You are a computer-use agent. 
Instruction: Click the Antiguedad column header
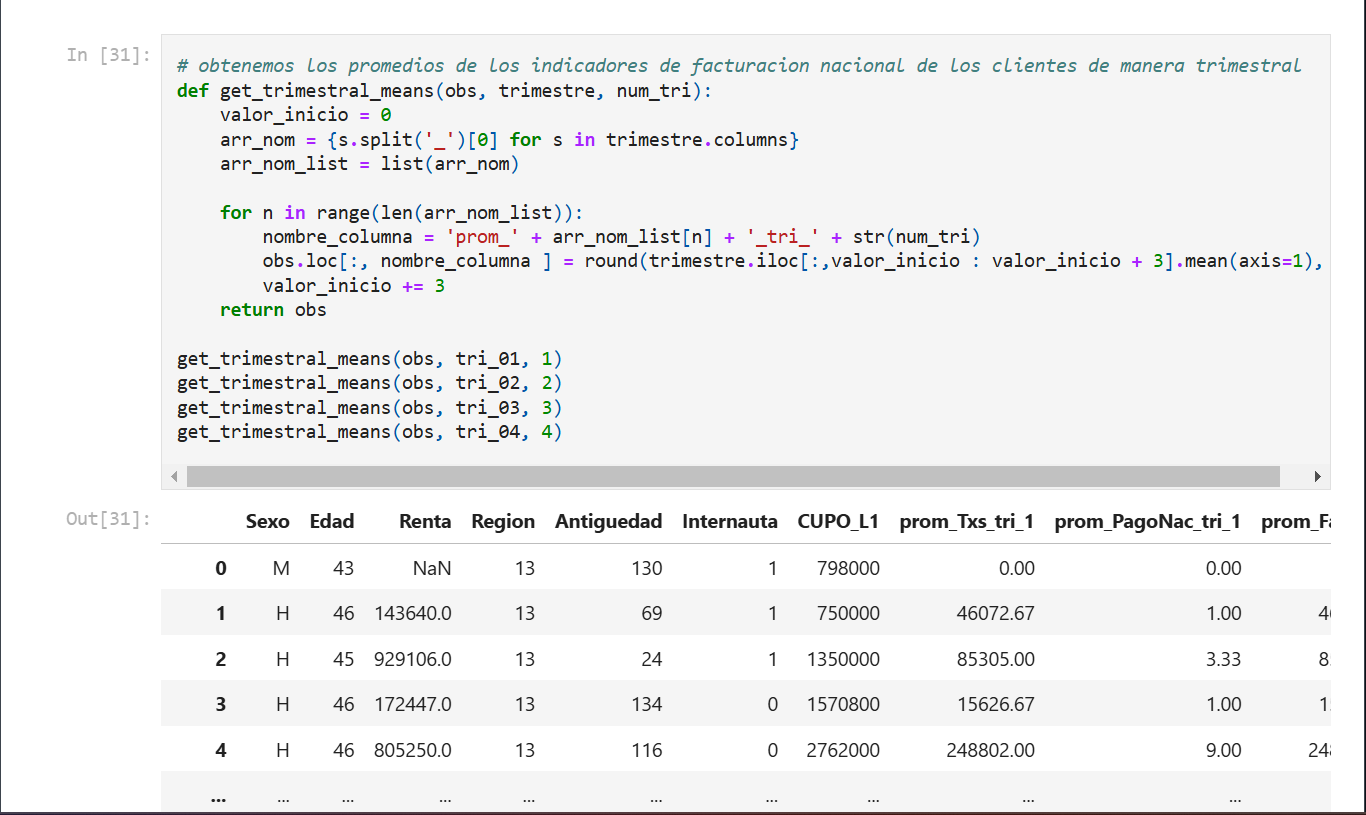(x=608, y=521)
